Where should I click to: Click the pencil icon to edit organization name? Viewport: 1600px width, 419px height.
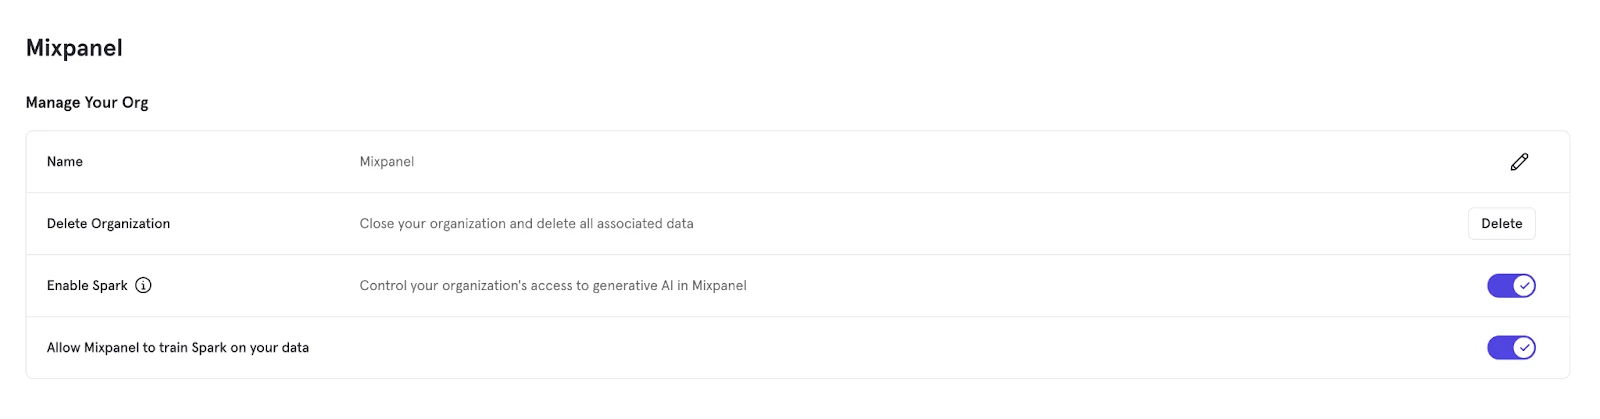coord(1519,162)
